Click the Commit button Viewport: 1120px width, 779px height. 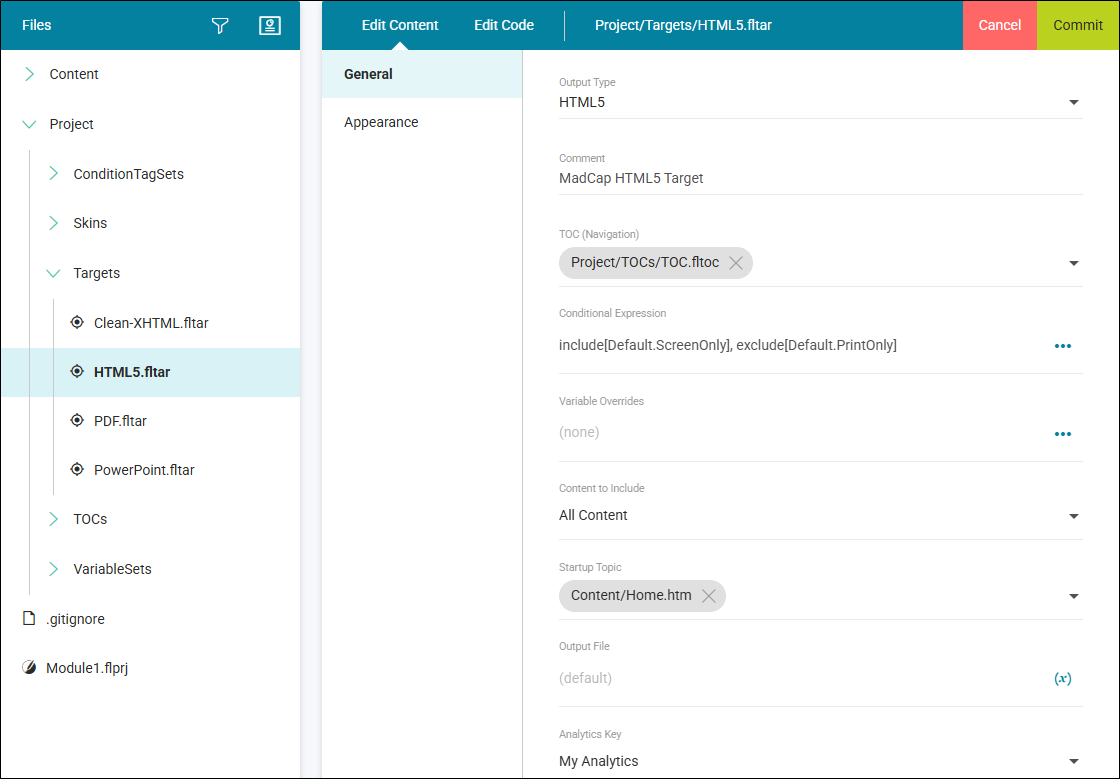(x=1078, y=25)
